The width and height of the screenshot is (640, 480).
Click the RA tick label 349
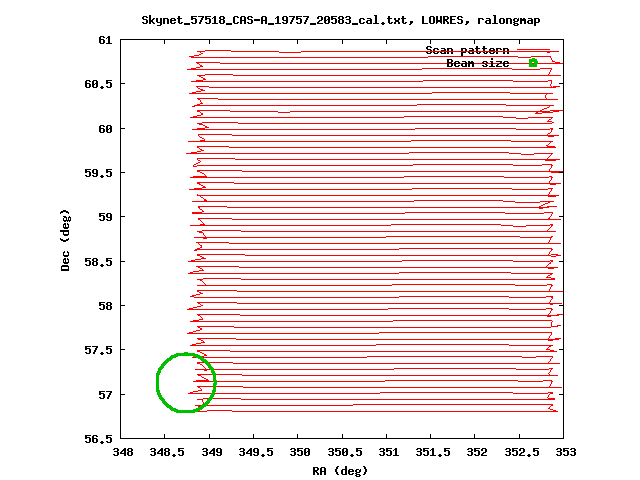211,452
